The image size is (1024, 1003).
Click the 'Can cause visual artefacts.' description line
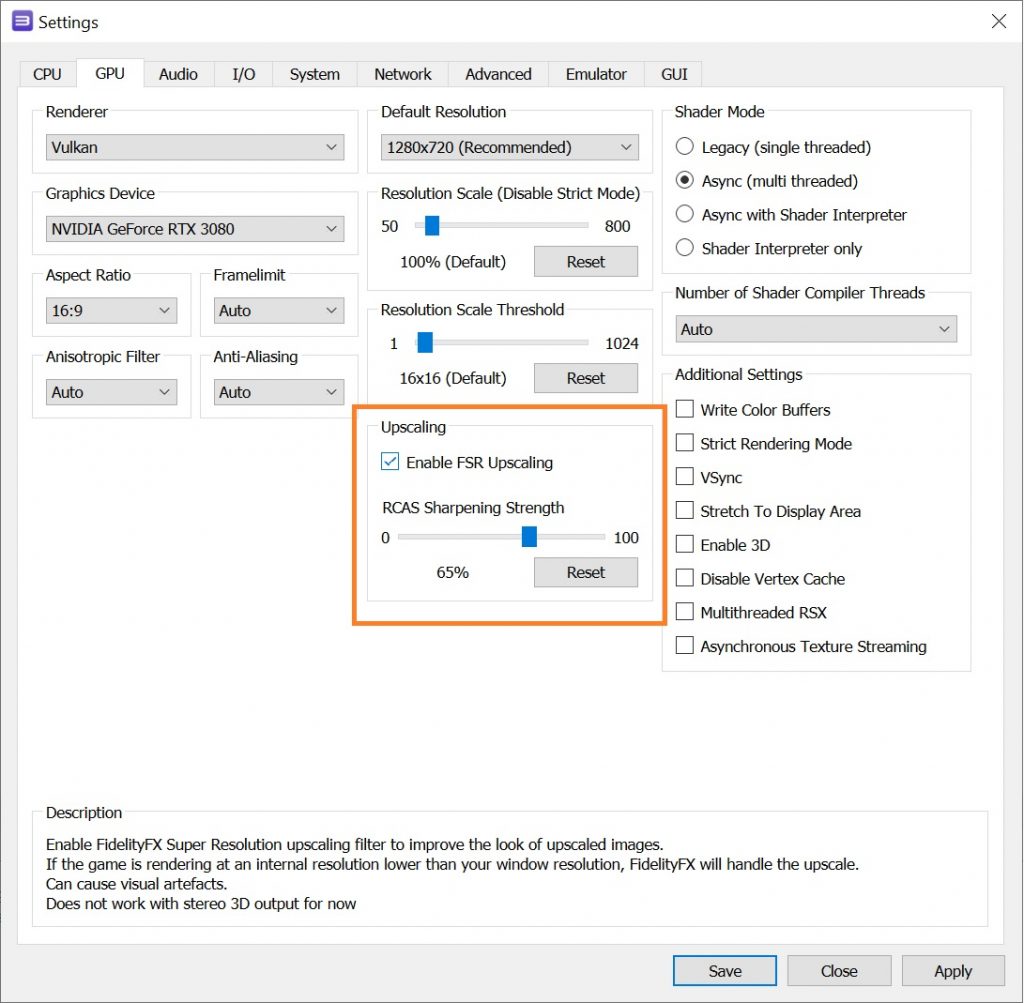pyautogui.click(x=136, y=884)
